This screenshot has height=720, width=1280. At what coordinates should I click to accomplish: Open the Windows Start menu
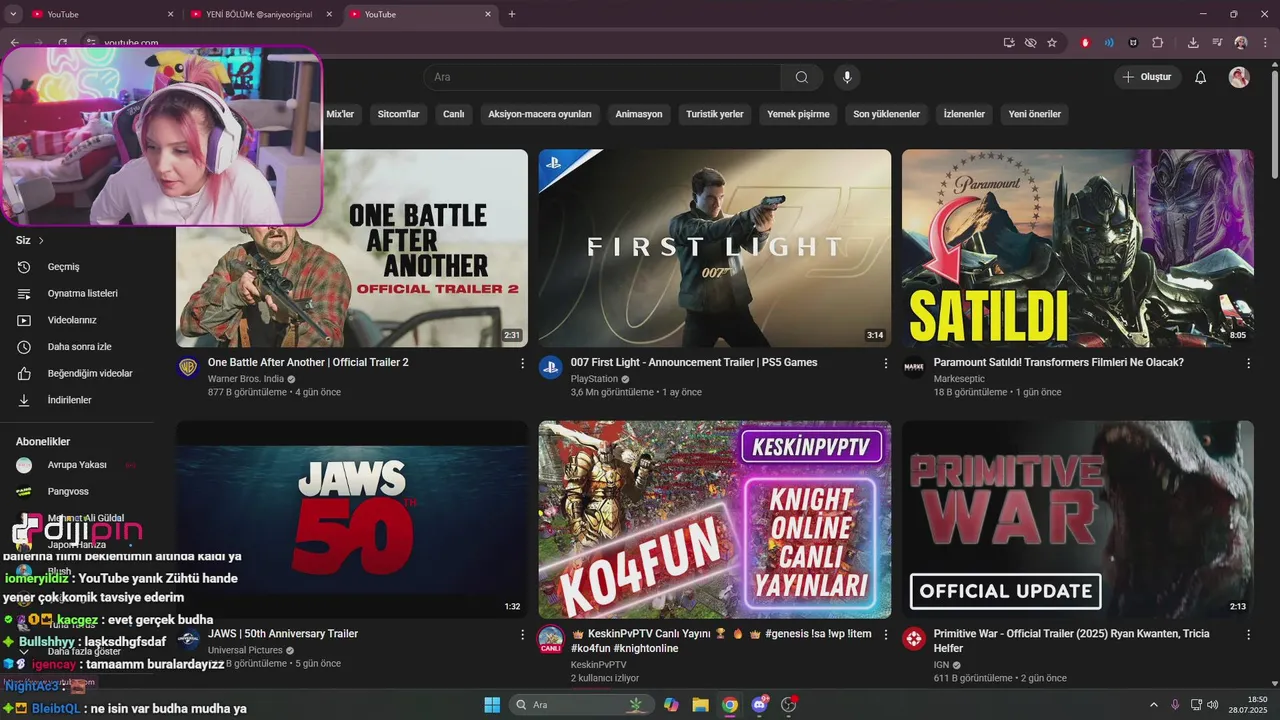tap(492, 705)
